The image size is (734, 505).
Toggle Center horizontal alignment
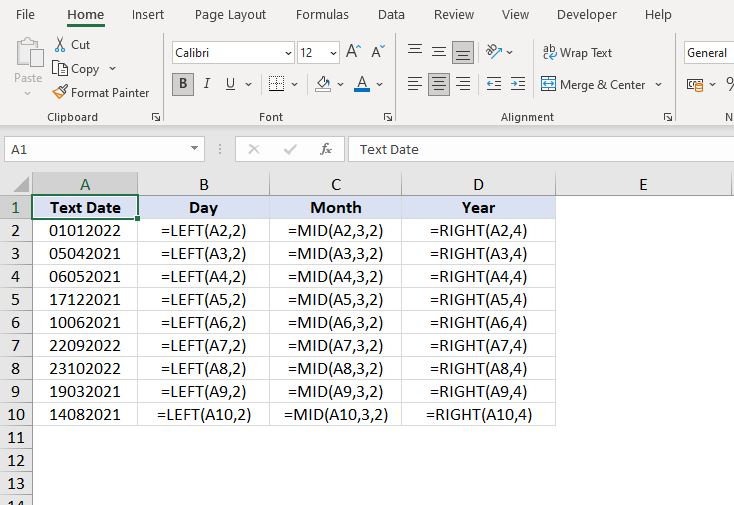click(439, 84)
